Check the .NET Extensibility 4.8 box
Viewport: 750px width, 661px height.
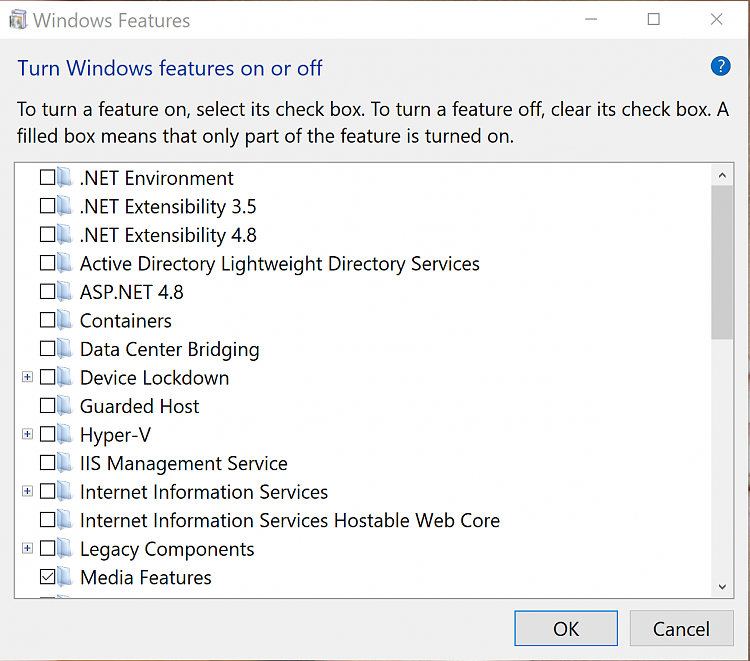pos(47,234)
